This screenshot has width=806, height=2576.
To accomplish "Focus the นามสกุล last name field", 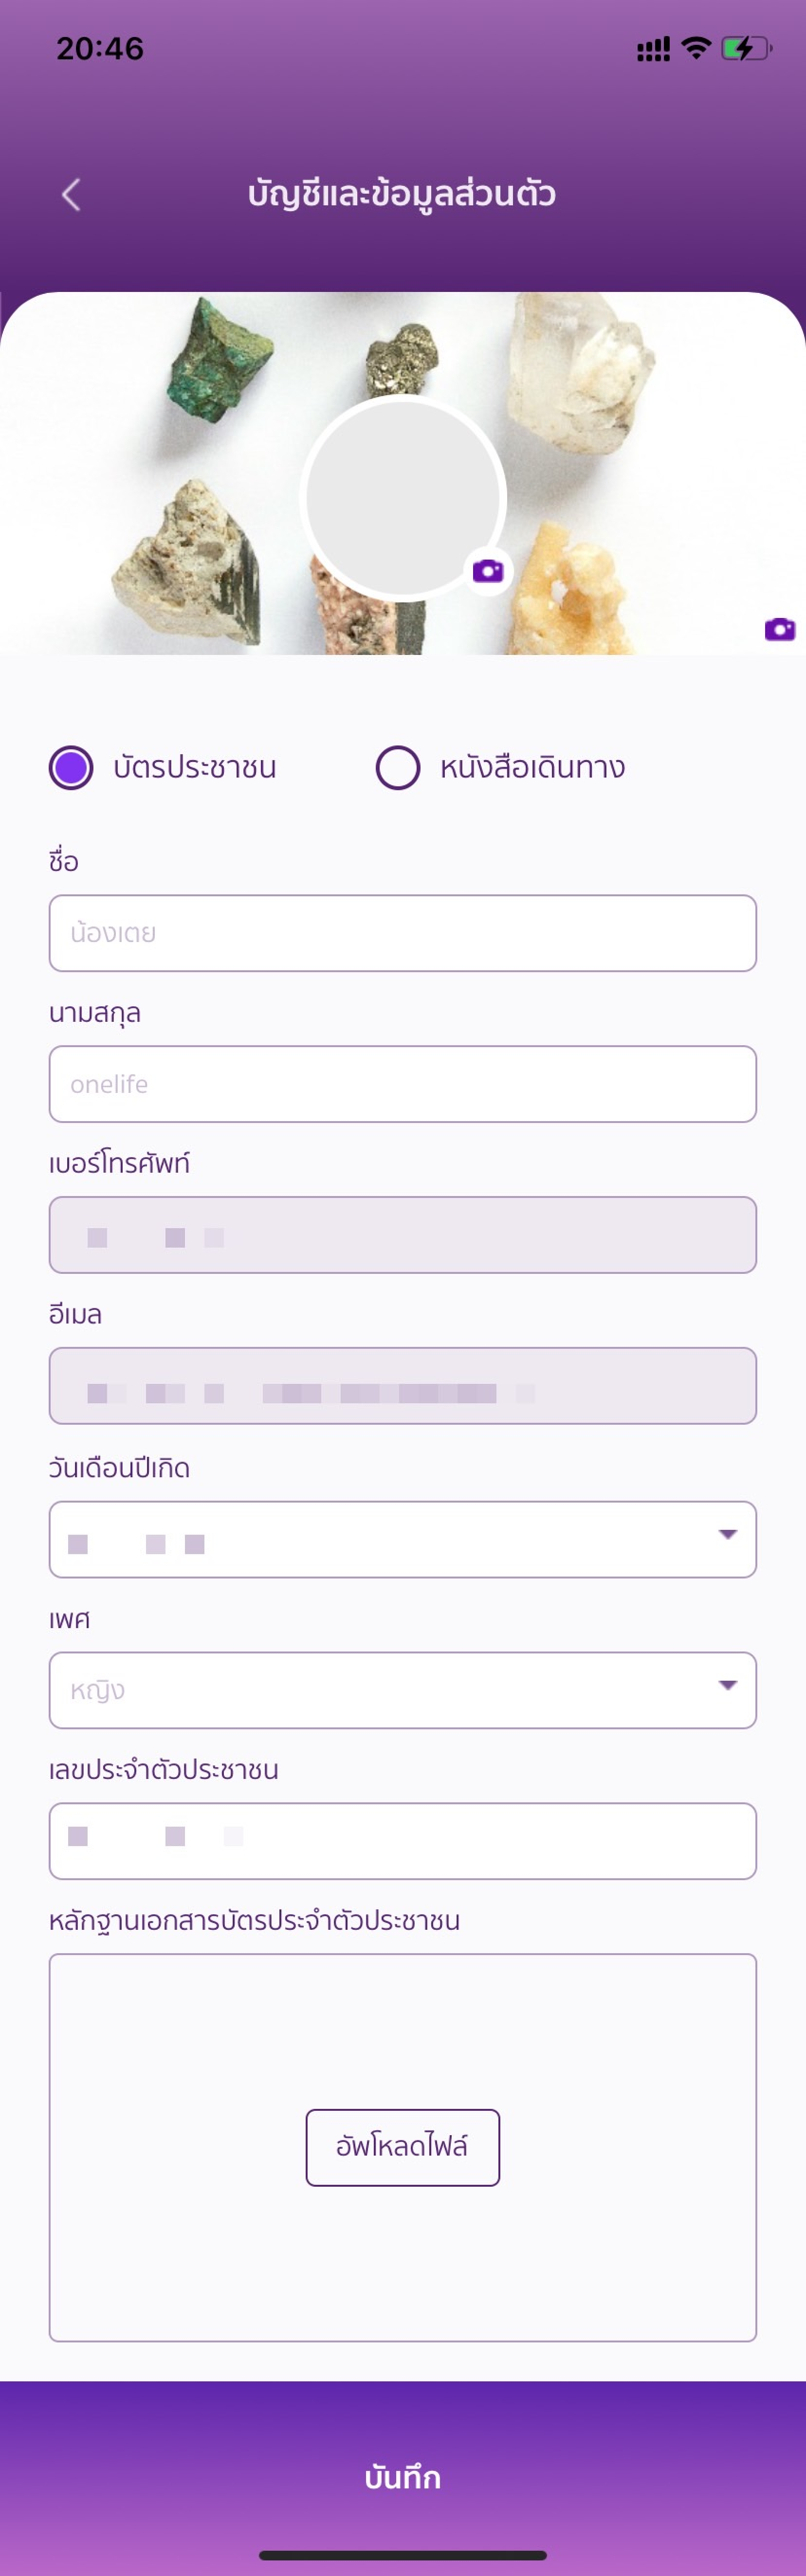I will coord(402,1084).
